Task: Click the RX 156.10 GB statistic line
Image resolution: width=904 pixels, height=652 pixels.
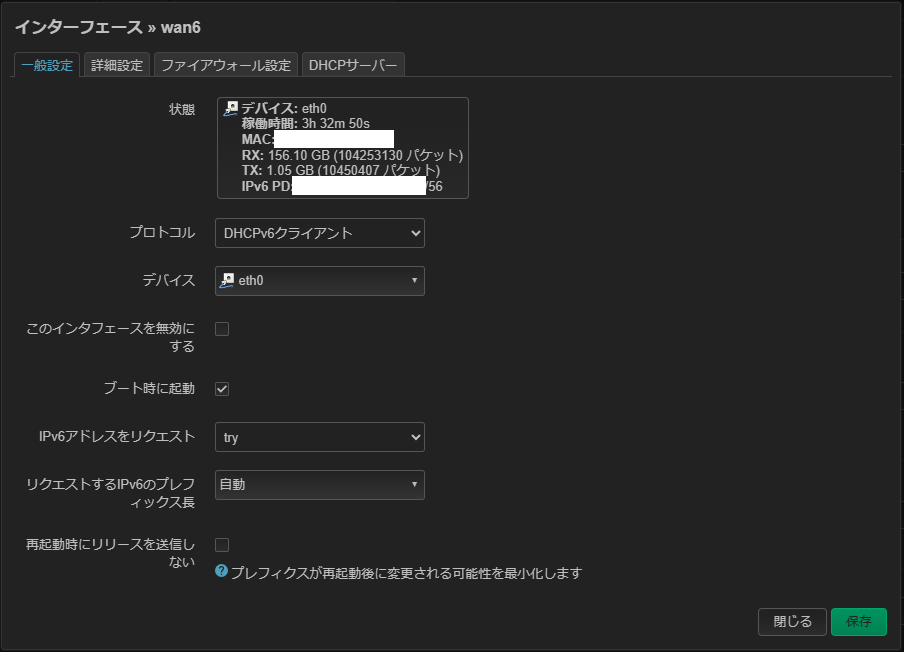Action: [x=352, y=155]
